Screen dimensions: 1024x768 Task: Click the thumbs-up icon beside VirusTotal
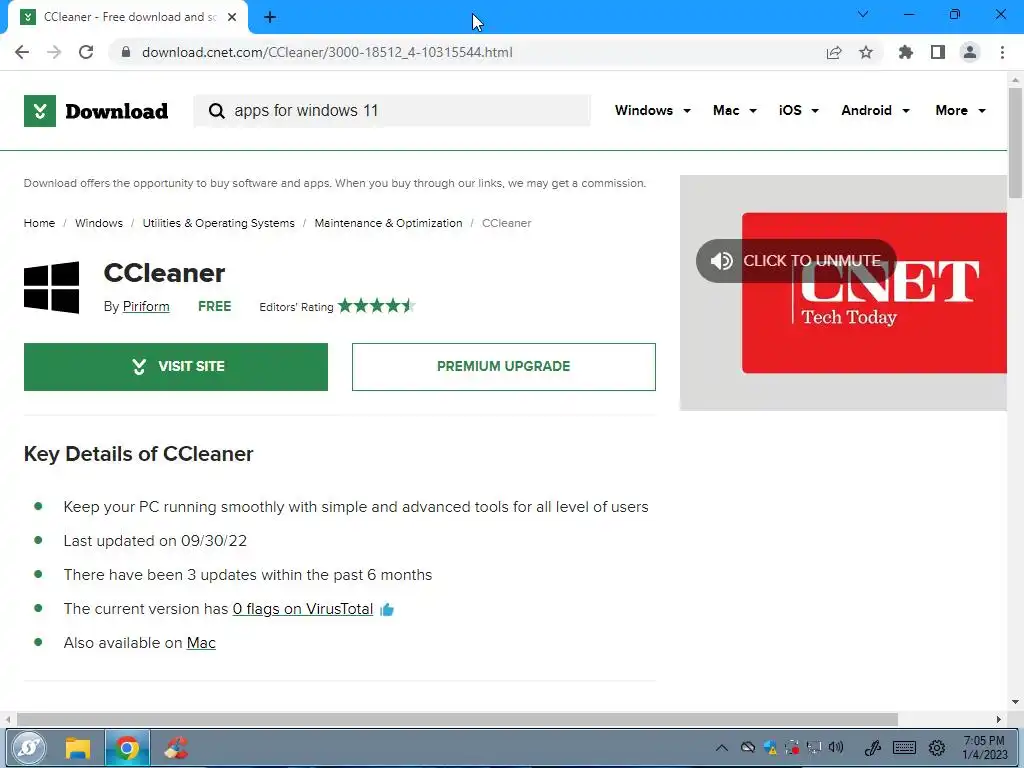[387, 609]
